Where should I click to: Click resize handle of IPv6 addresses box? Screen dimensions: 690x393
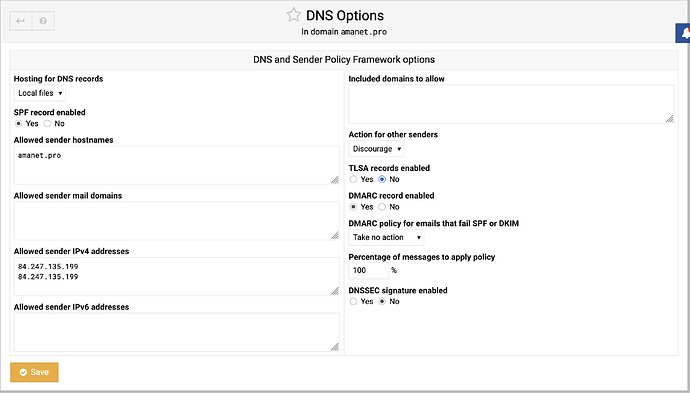[335, 347]
